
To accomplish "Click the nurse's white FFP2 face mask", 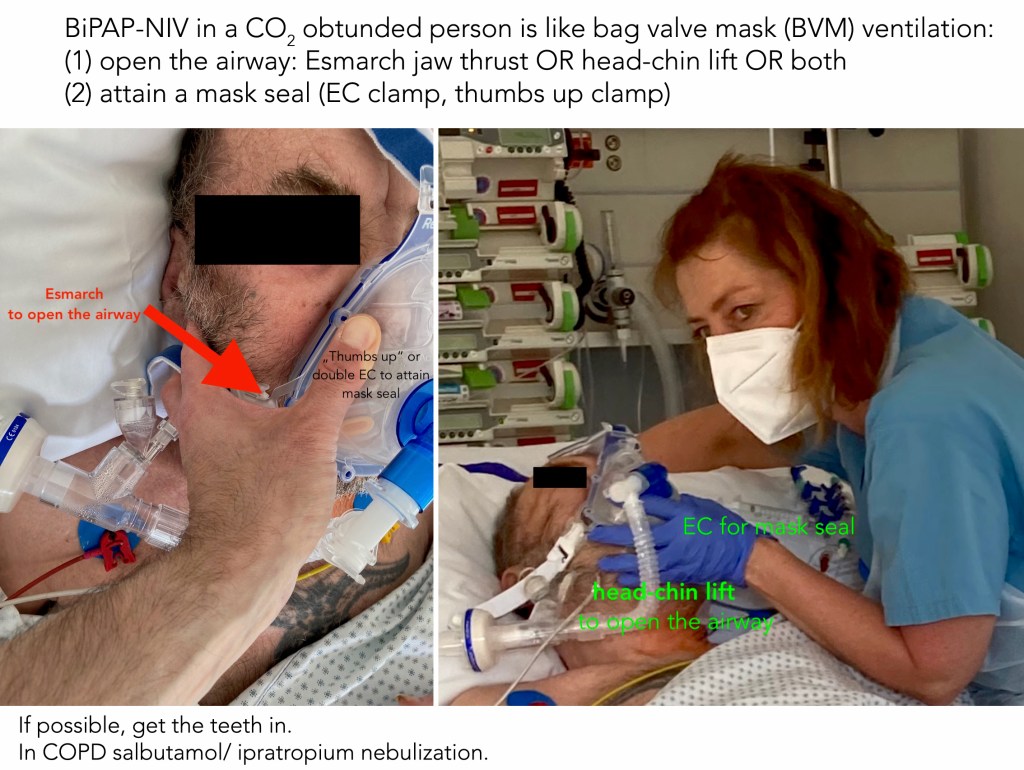I will [759, 381].
